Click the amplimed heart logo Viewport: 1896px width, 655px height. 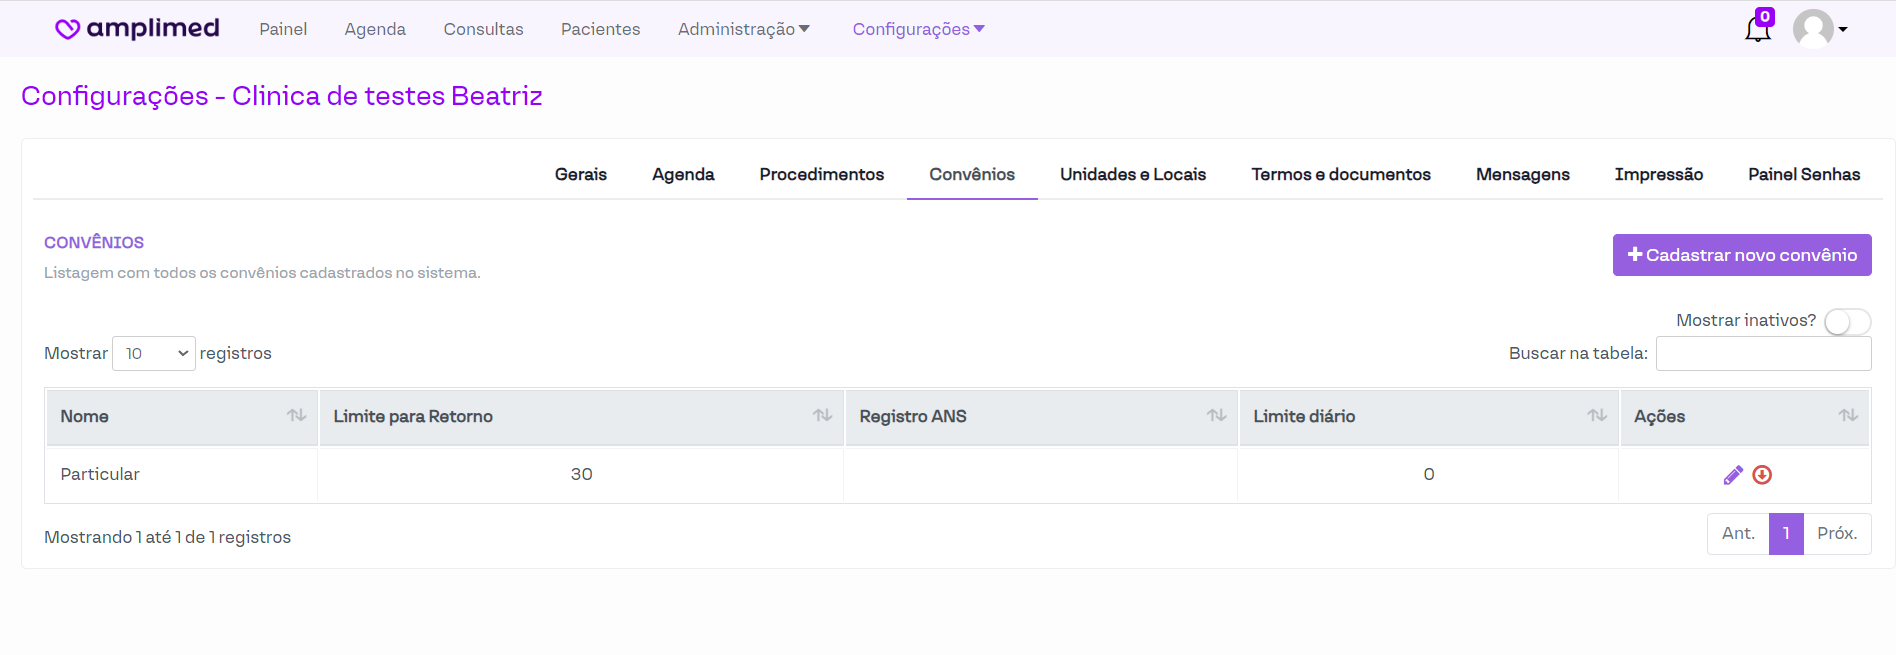(68, 29)
